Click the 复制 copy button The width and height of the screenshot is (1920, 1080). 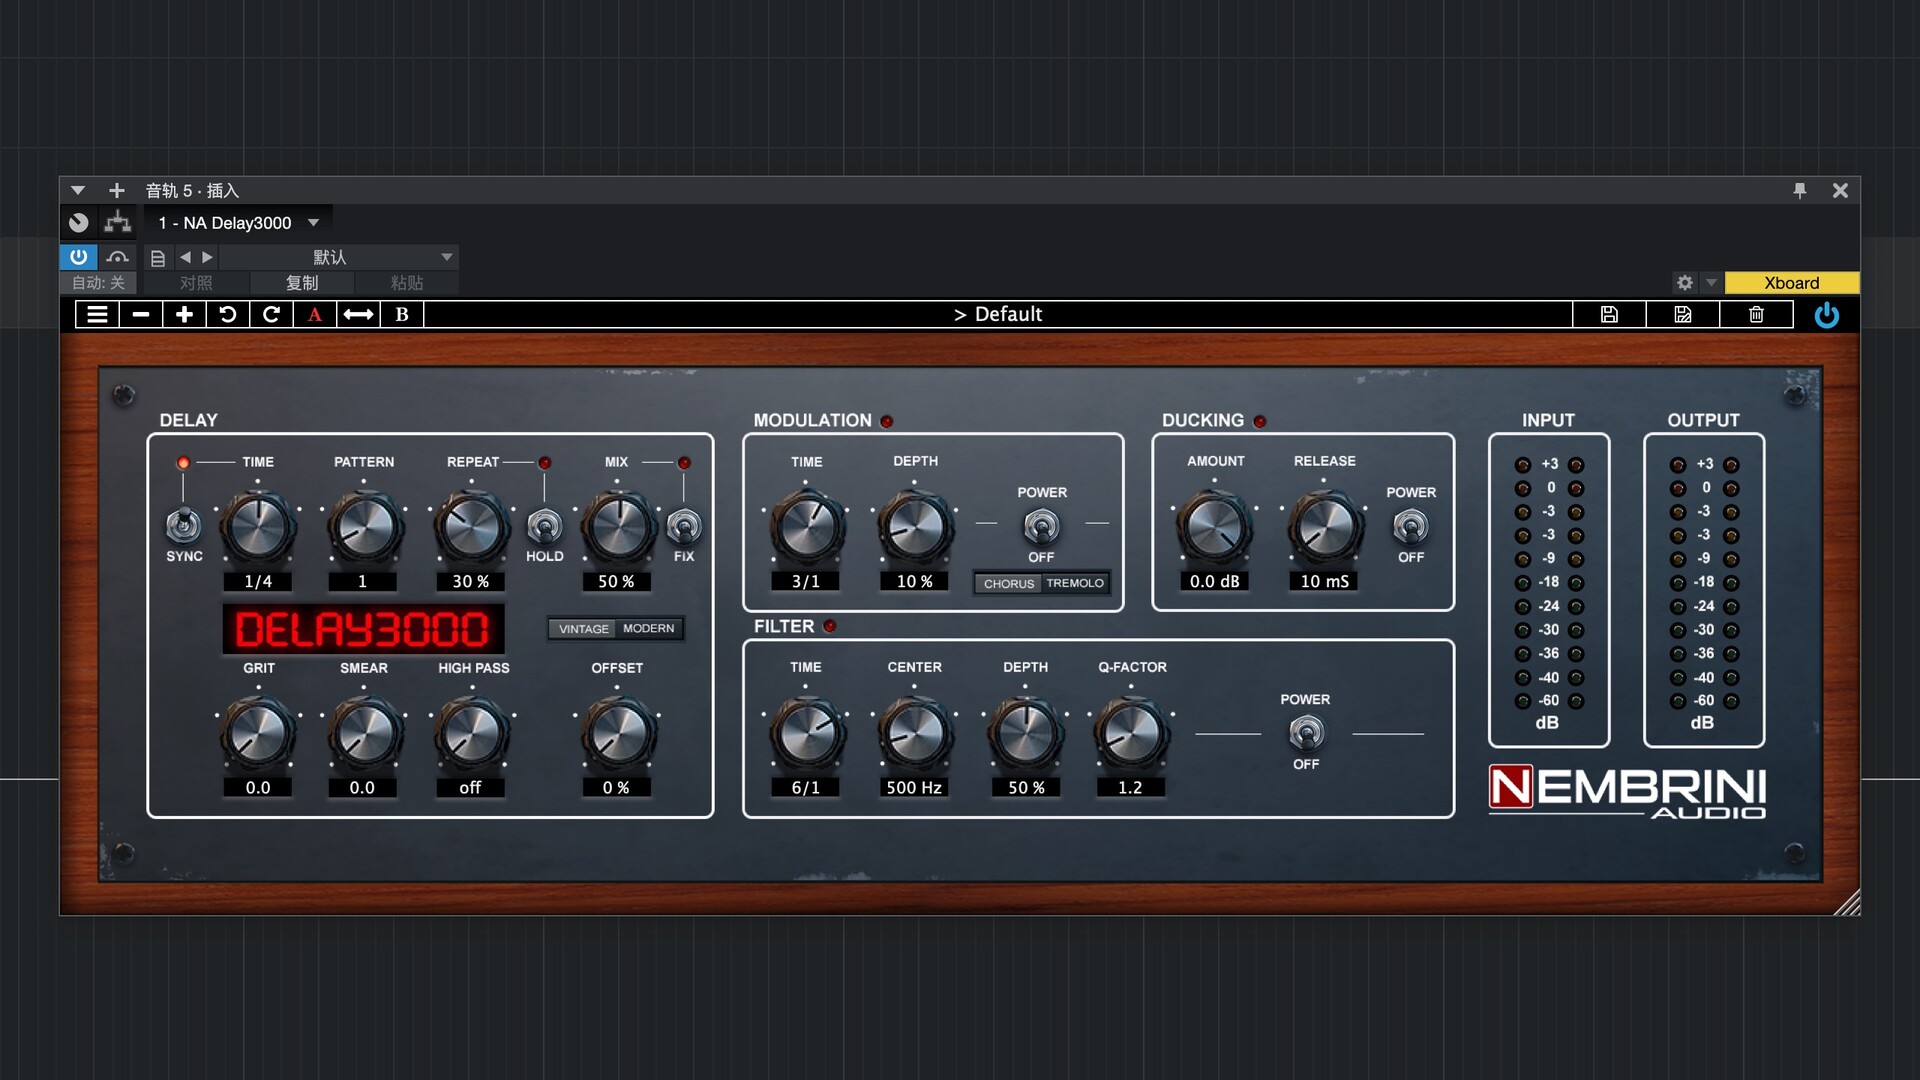(302, 283)
